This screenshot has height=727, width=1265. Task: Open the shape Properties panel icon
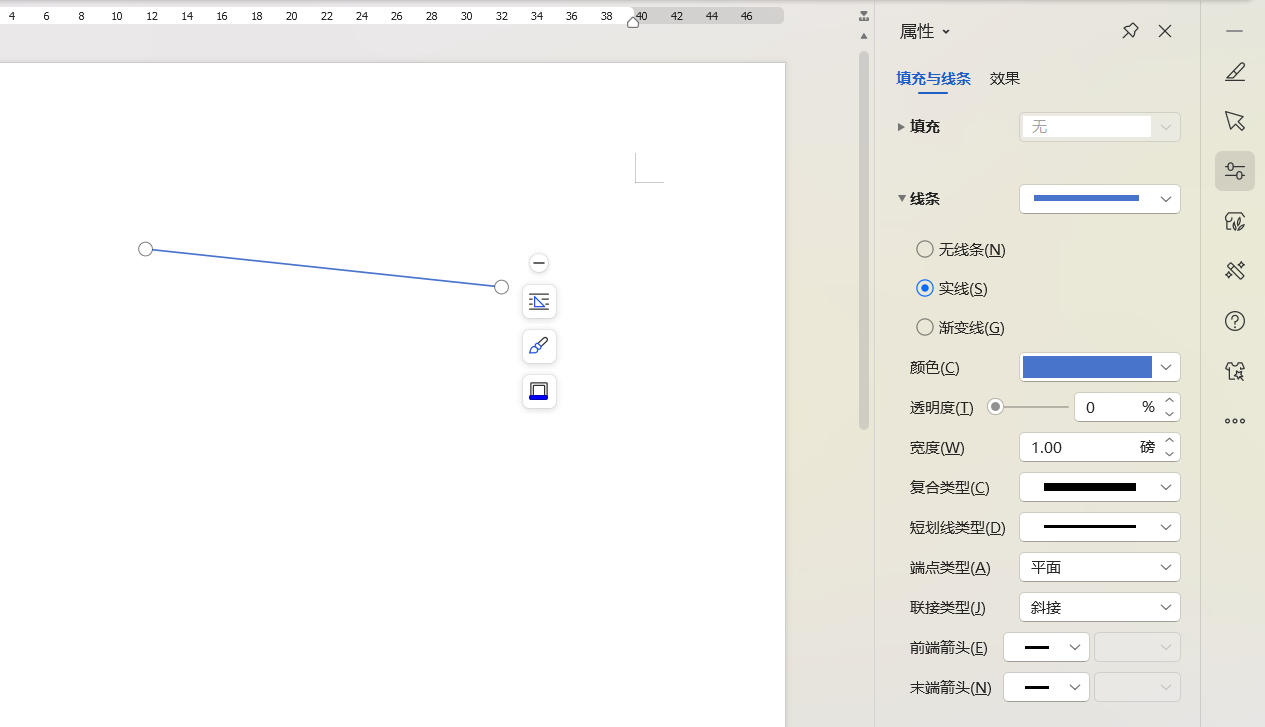pyautogui.click(x=1235, y=171)
